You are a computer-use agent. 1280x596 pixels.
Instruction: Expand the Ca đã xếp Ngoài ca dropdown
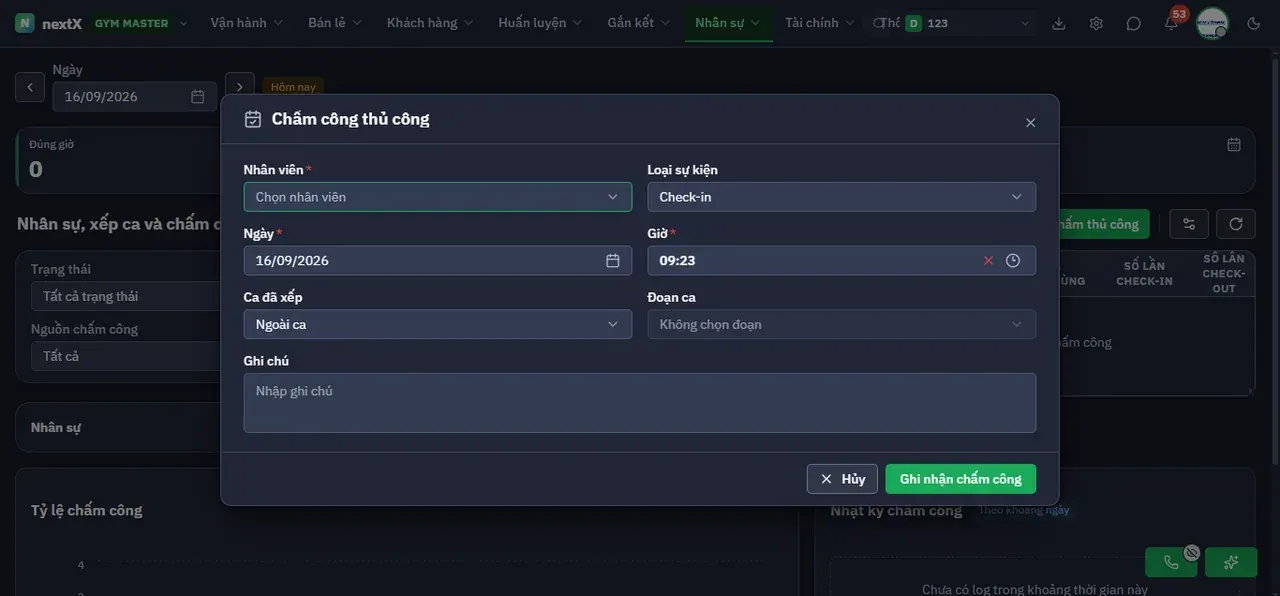coord(438,324)
